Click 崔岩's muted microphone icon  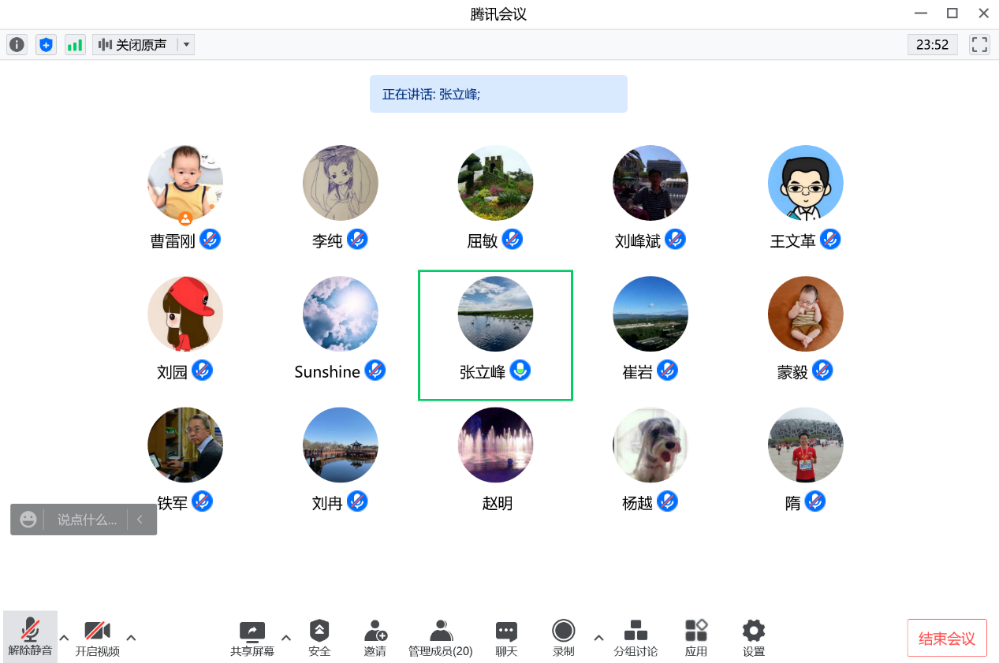[667, 371]
